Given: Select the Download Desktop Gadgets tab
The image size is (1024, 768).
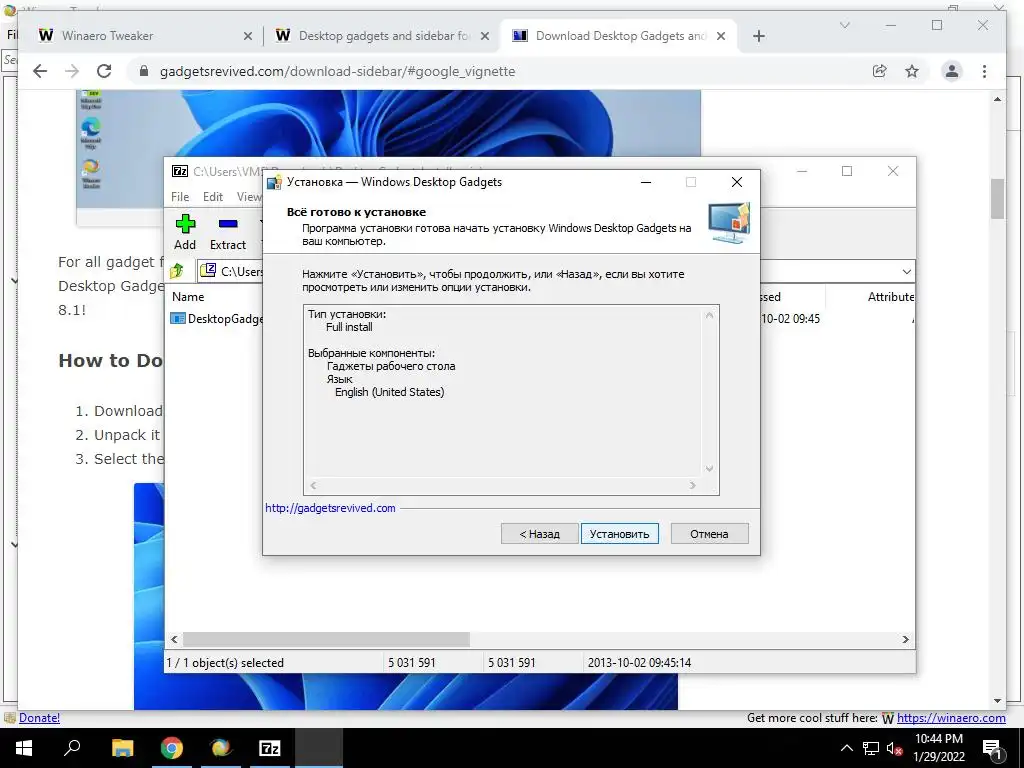Looking at the screenshot, I should (x=617, y=36).
